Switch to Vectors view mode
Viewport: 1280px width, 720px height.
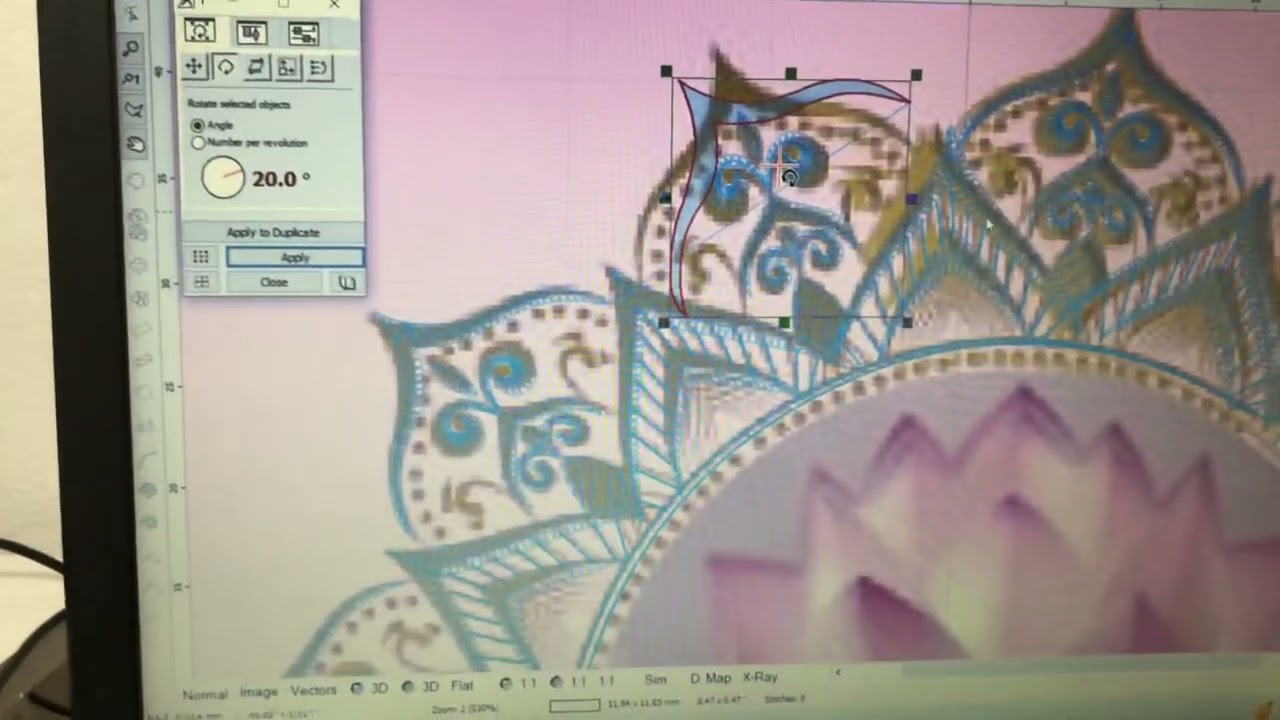(x=314, y=691)
